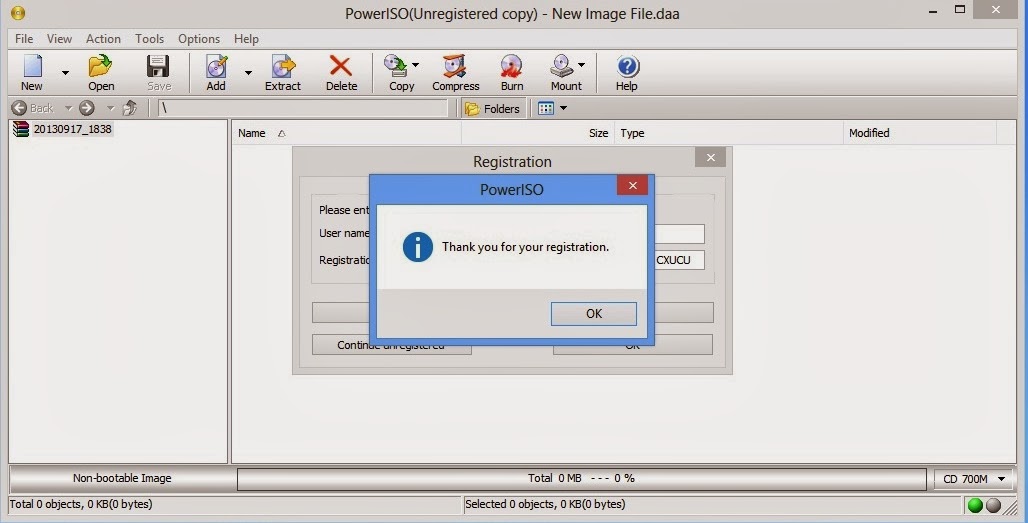Click OK in the PowerISO message box
Screen dimensions: 1028x523
[593, 313]
